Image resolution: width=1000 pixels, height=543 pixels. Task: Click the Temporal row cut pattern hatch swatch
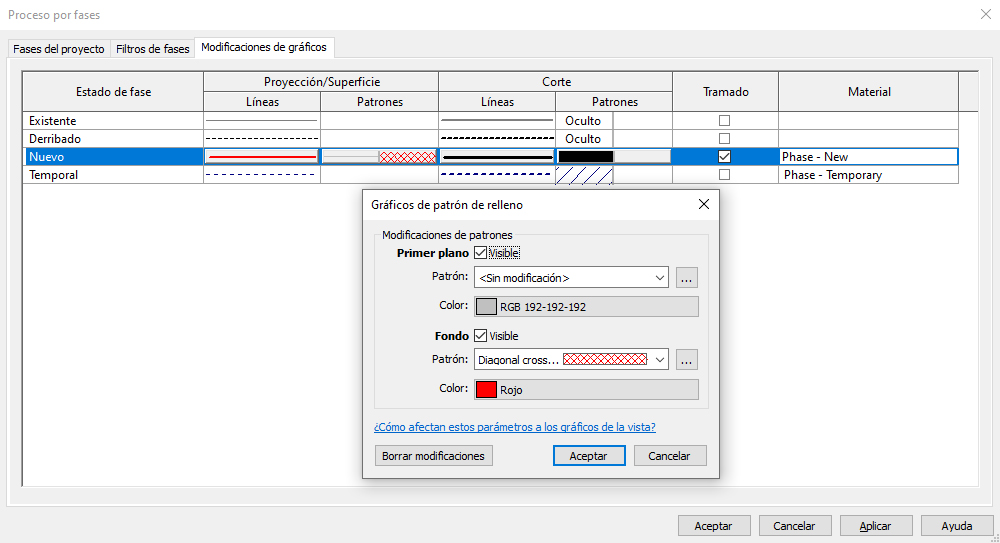click(584, 175)
